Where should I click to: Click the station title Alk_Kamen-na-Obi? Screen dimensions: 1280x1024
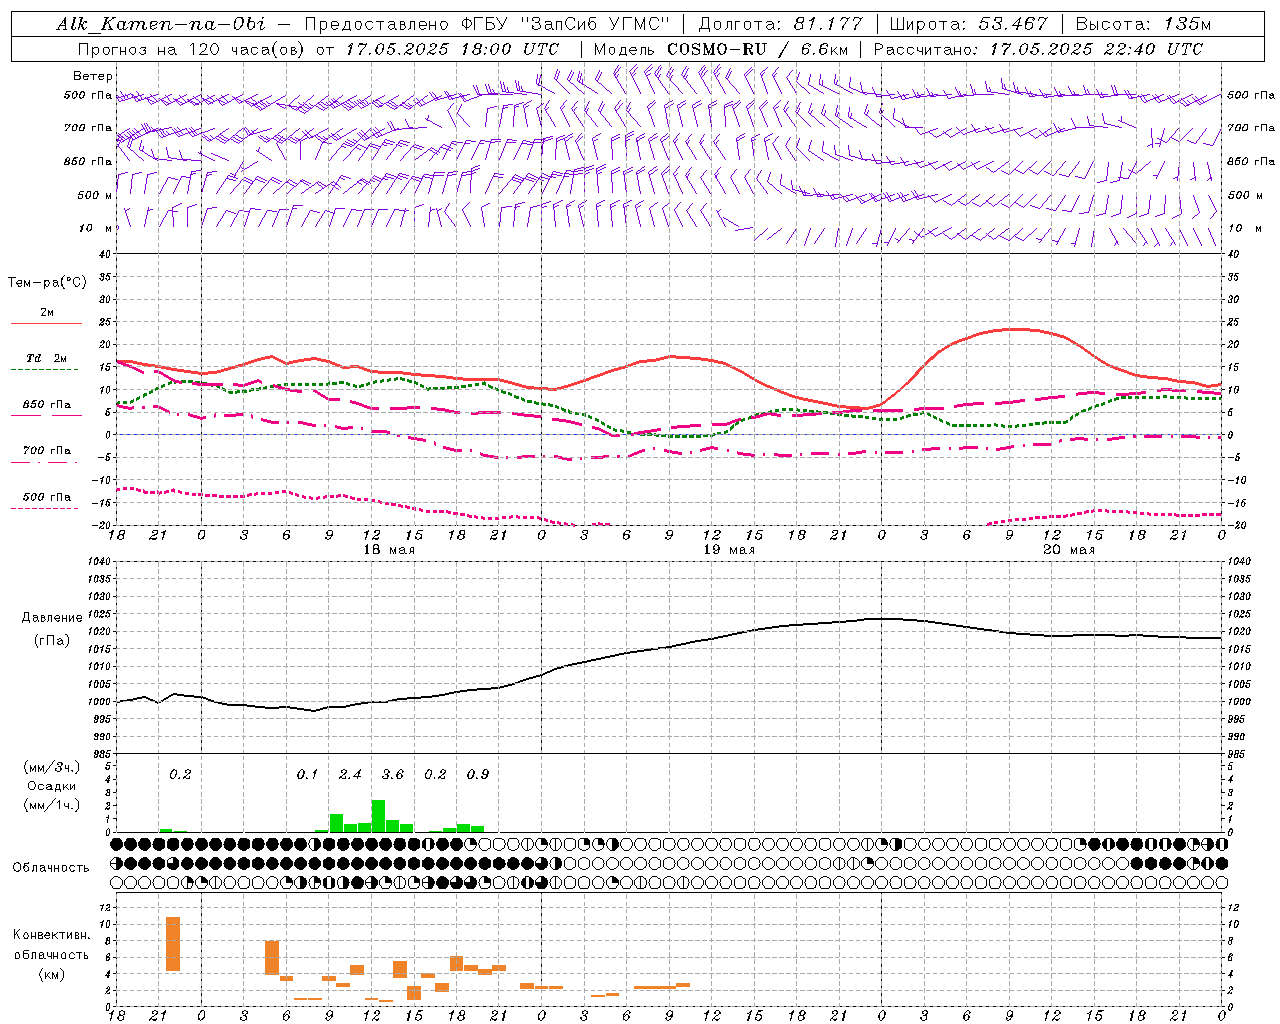(161, 24)
